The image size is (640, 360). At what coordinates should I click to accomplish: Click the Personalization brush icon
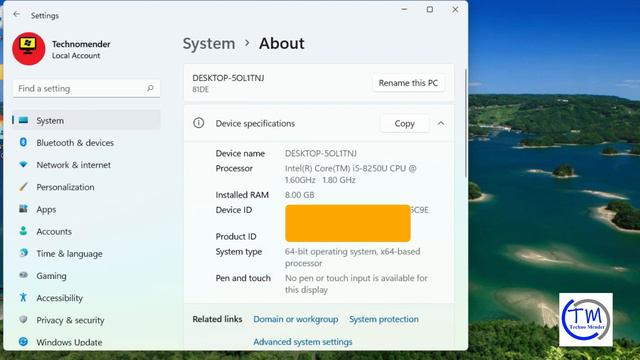click(x=23, y=187)
